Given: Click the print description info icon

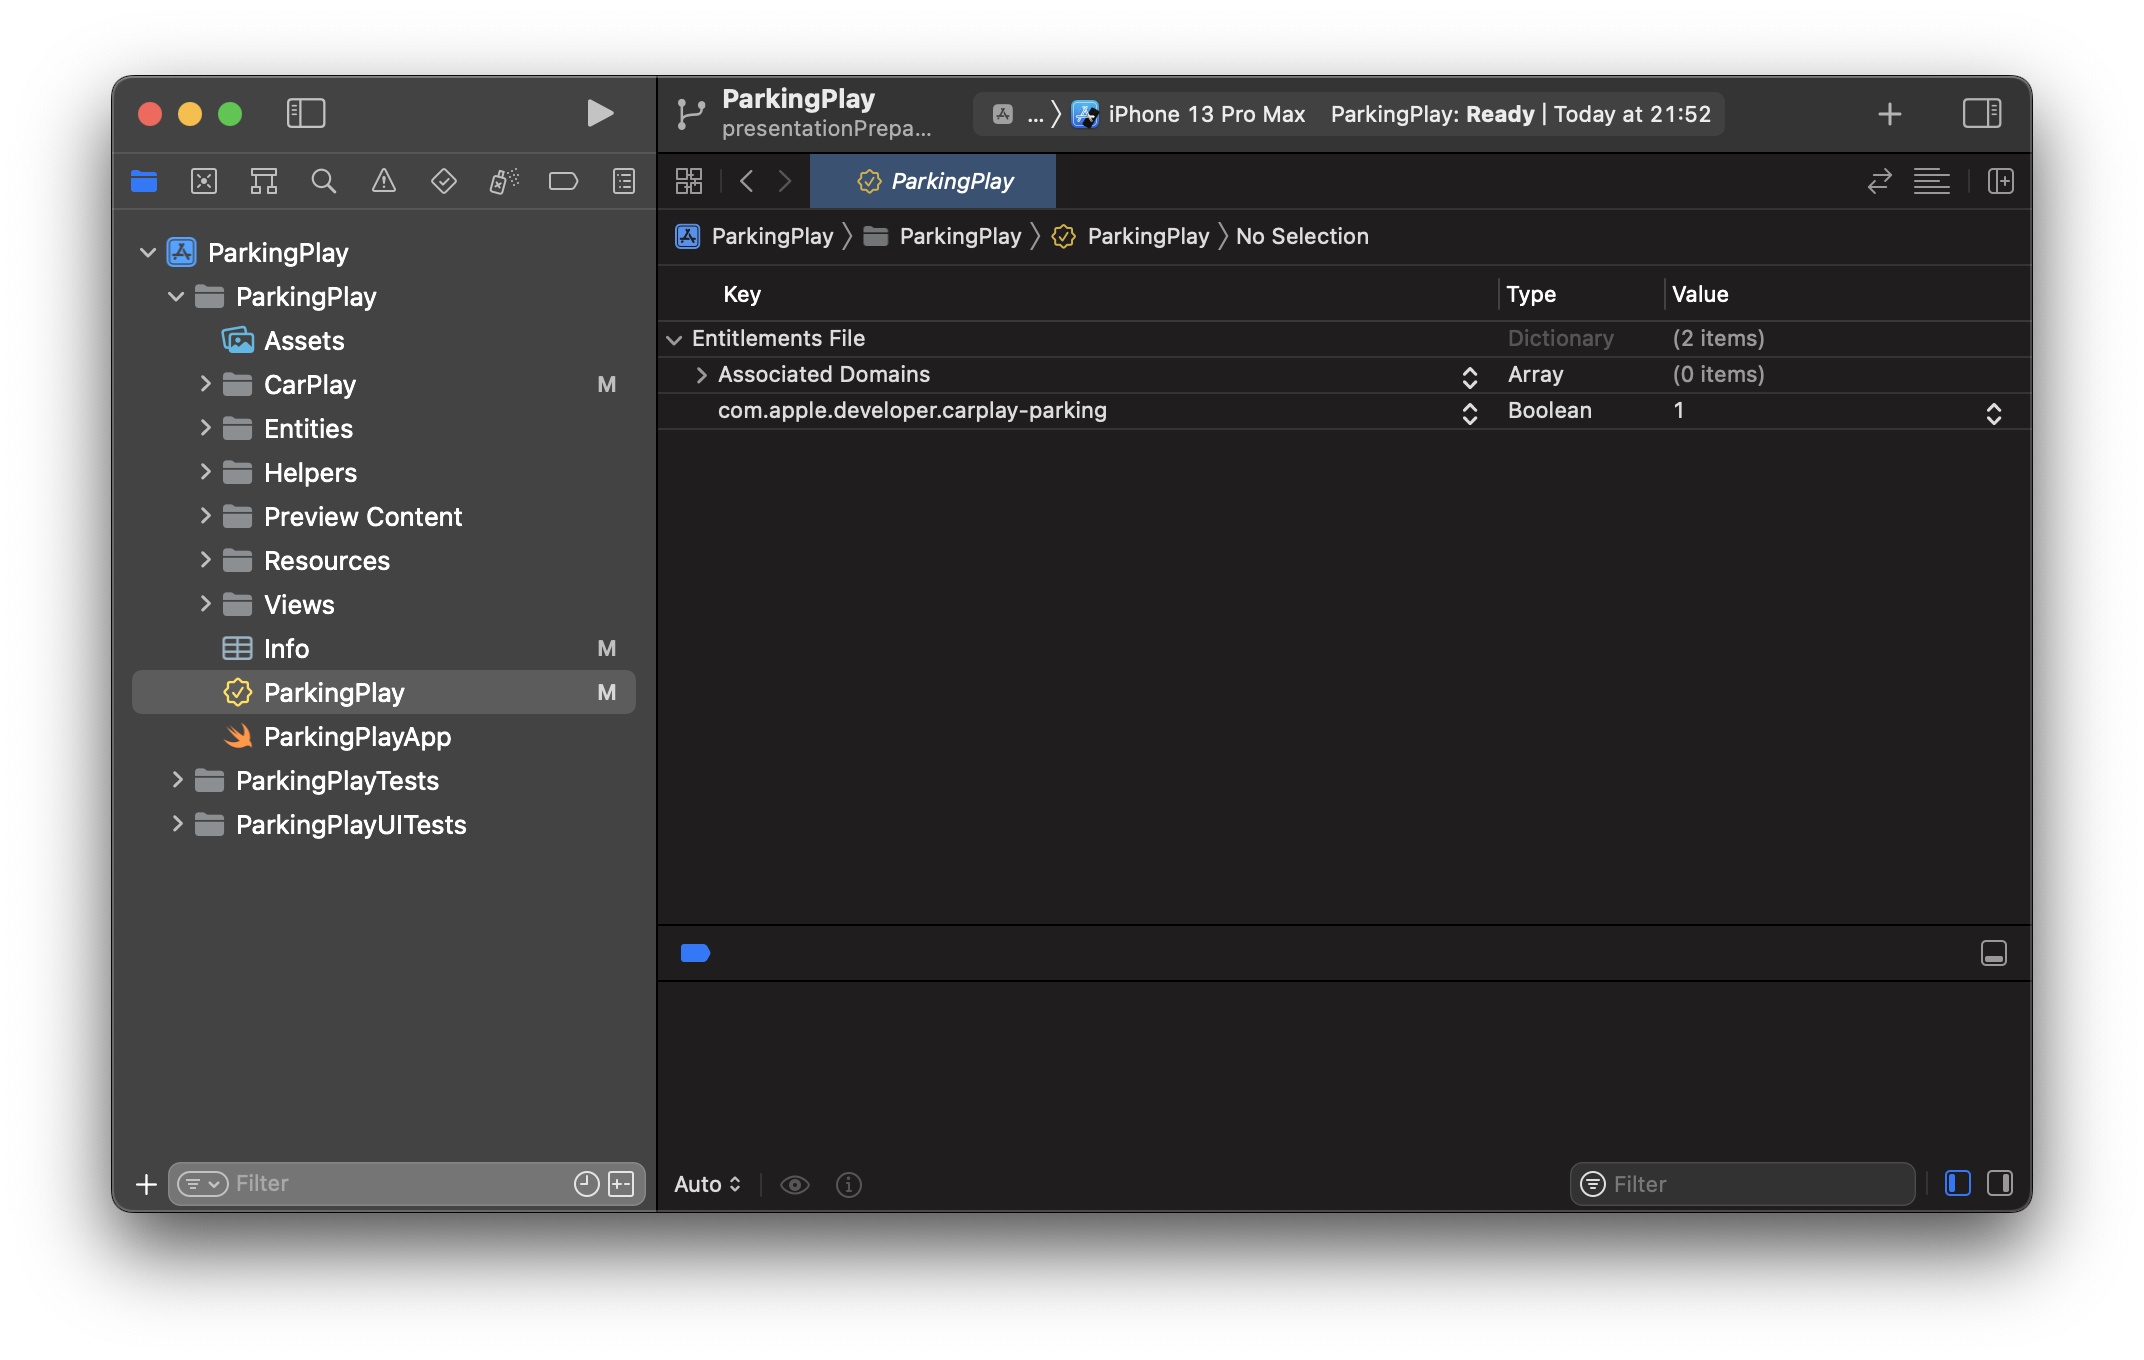Looking at the screenshot, I should [849, 1184].
